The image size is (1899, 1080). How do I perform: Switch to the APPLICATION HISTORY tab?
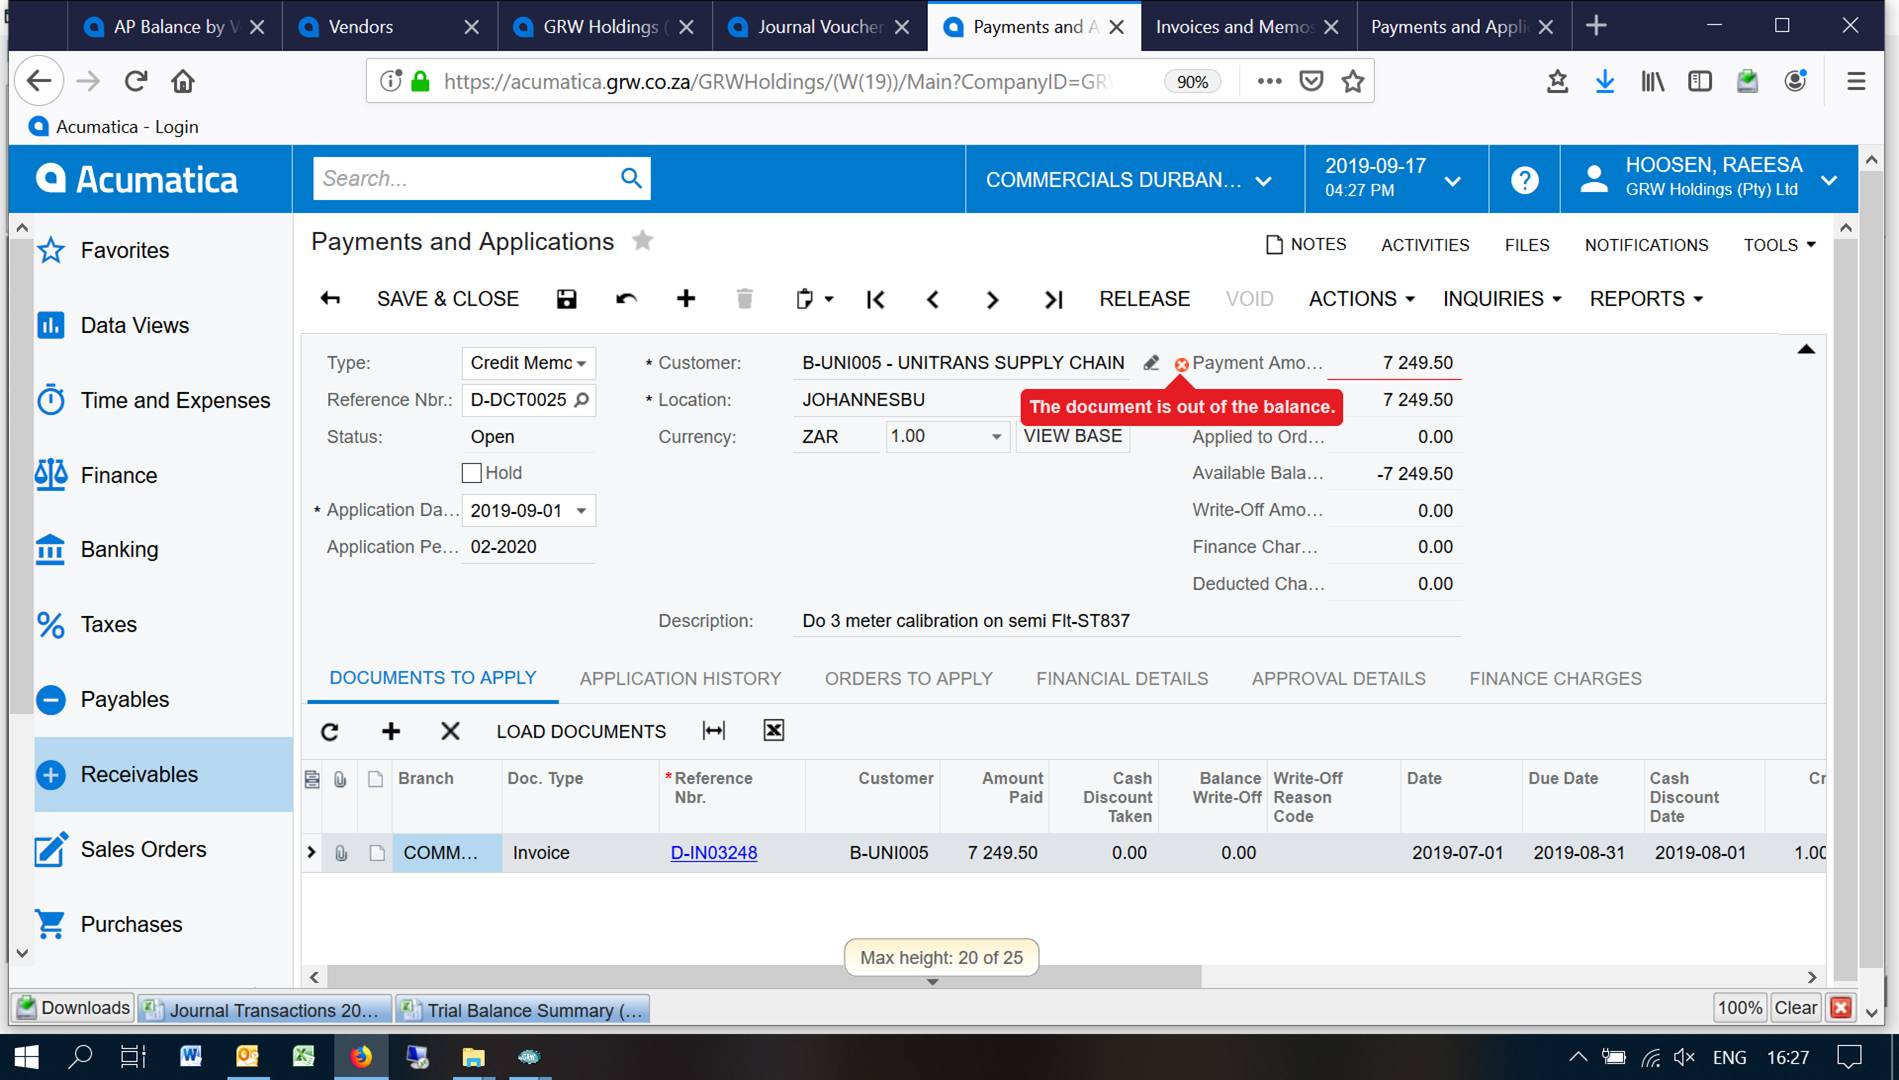680,679
